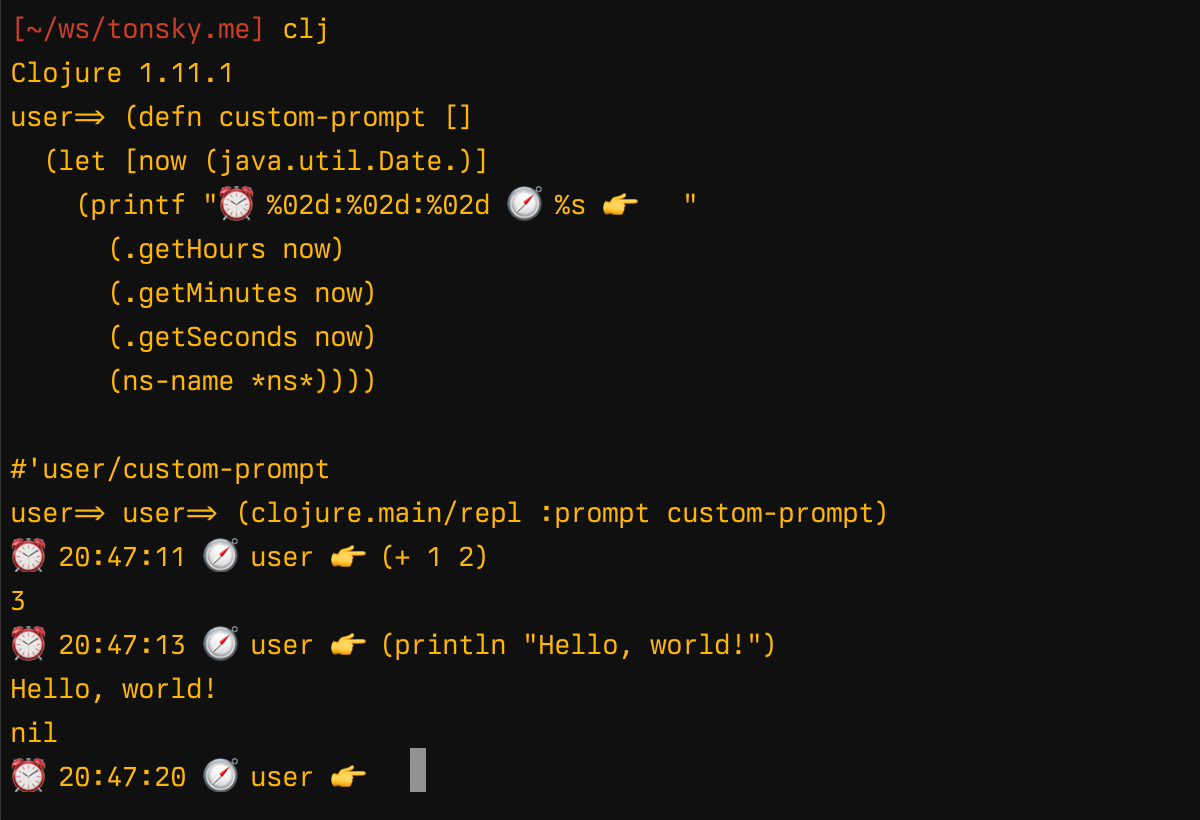The height and width of the screenshot is (820, 1200).
Task: Click the compass emoji after 20:47:13
Action: (x=220, y=645)
